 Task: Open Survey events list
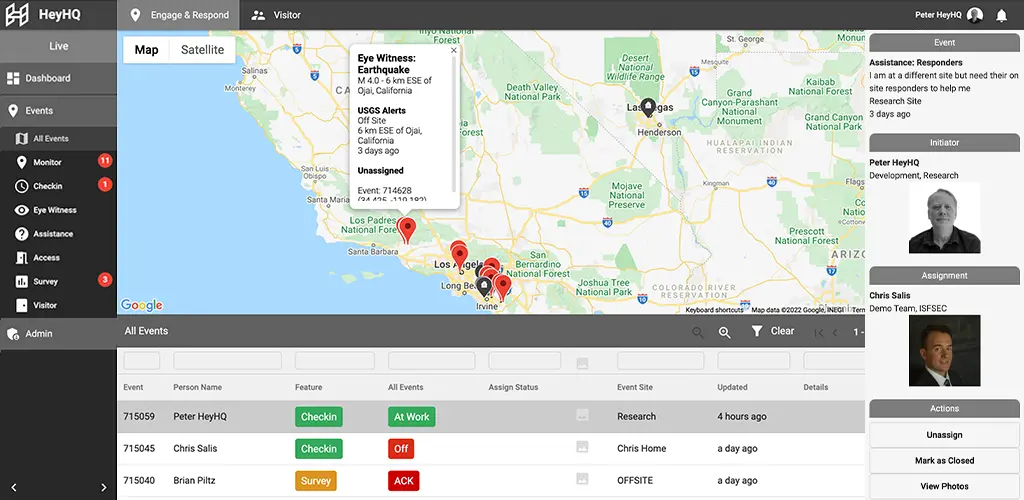pos(46,281)
